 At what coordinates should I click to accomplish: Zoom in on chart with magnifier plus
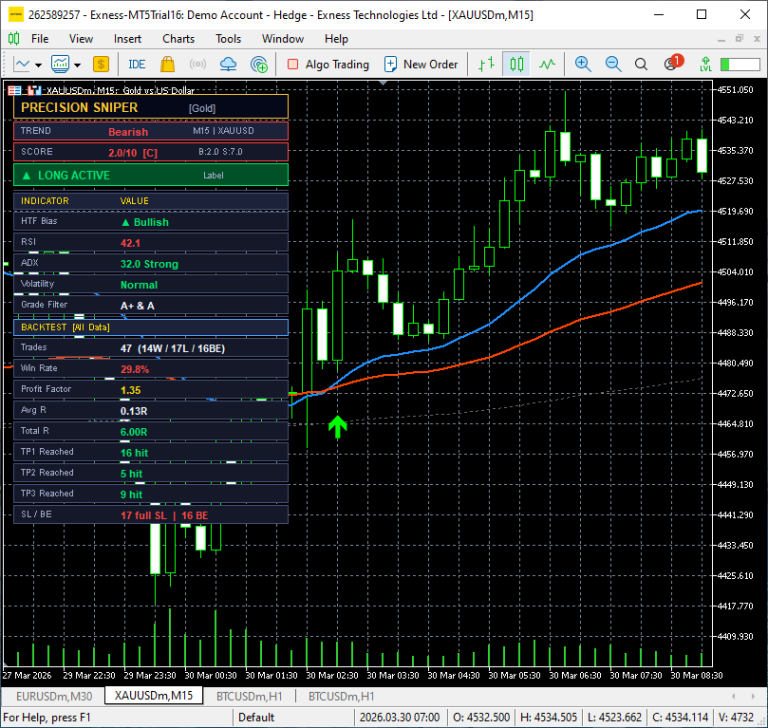coord(582,64)
